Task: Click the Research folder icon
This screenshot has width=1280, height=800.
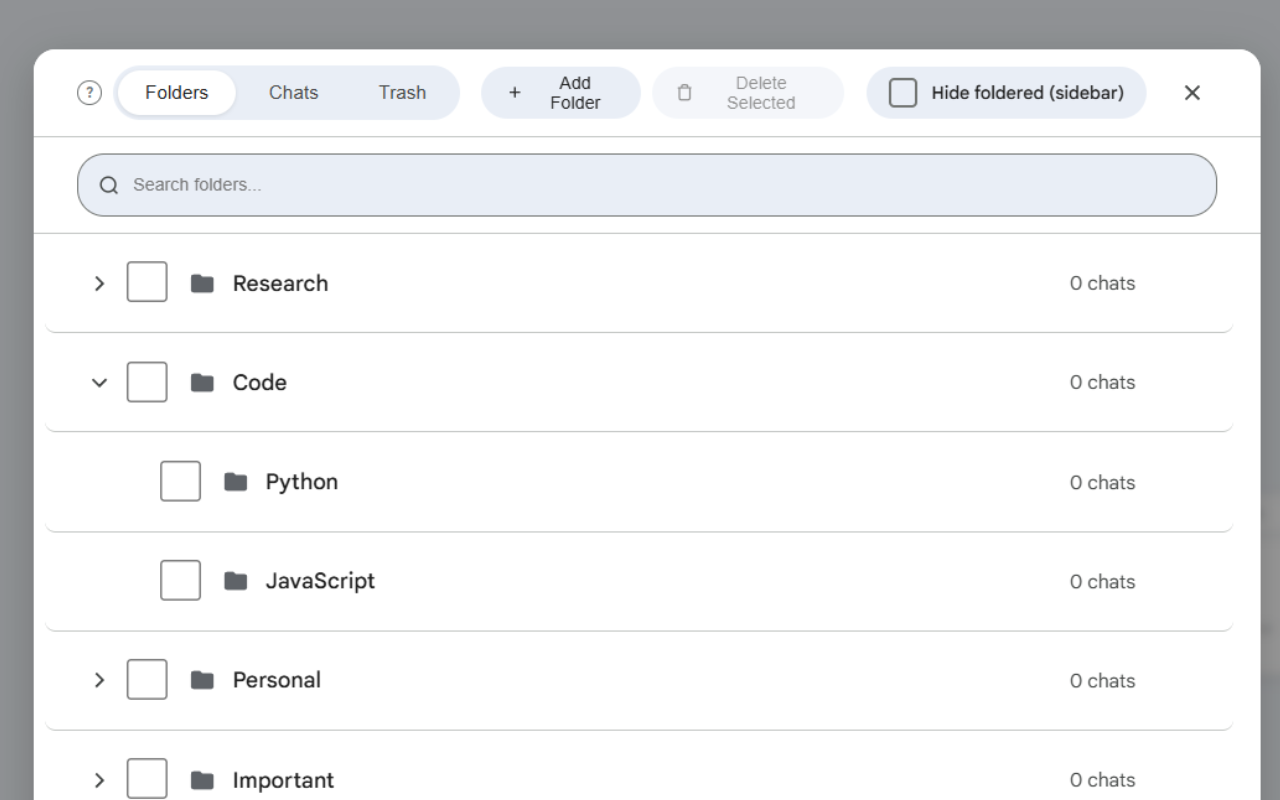Action: (203, 283)
